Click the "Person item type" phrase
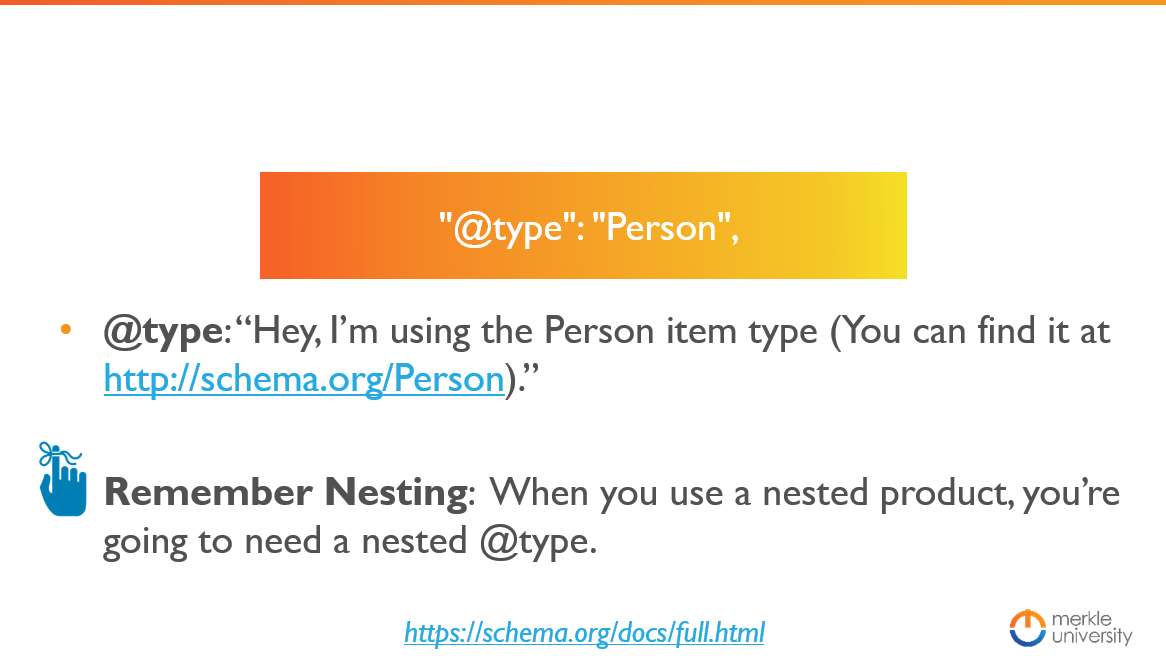Image resolution: width=1166 pixels, height=656 pixels. (680, 331)
